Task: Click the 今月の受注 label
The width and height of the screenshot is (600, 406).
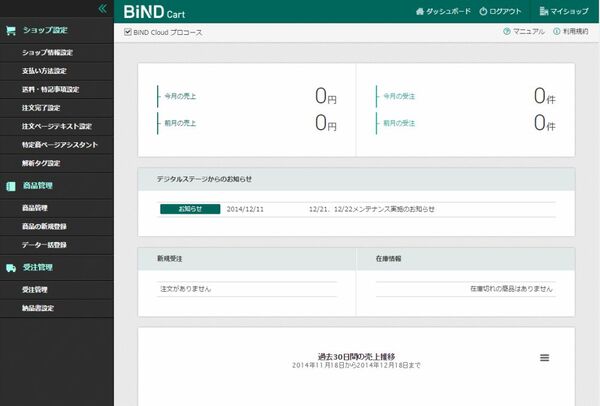Action: click(399, 96)
